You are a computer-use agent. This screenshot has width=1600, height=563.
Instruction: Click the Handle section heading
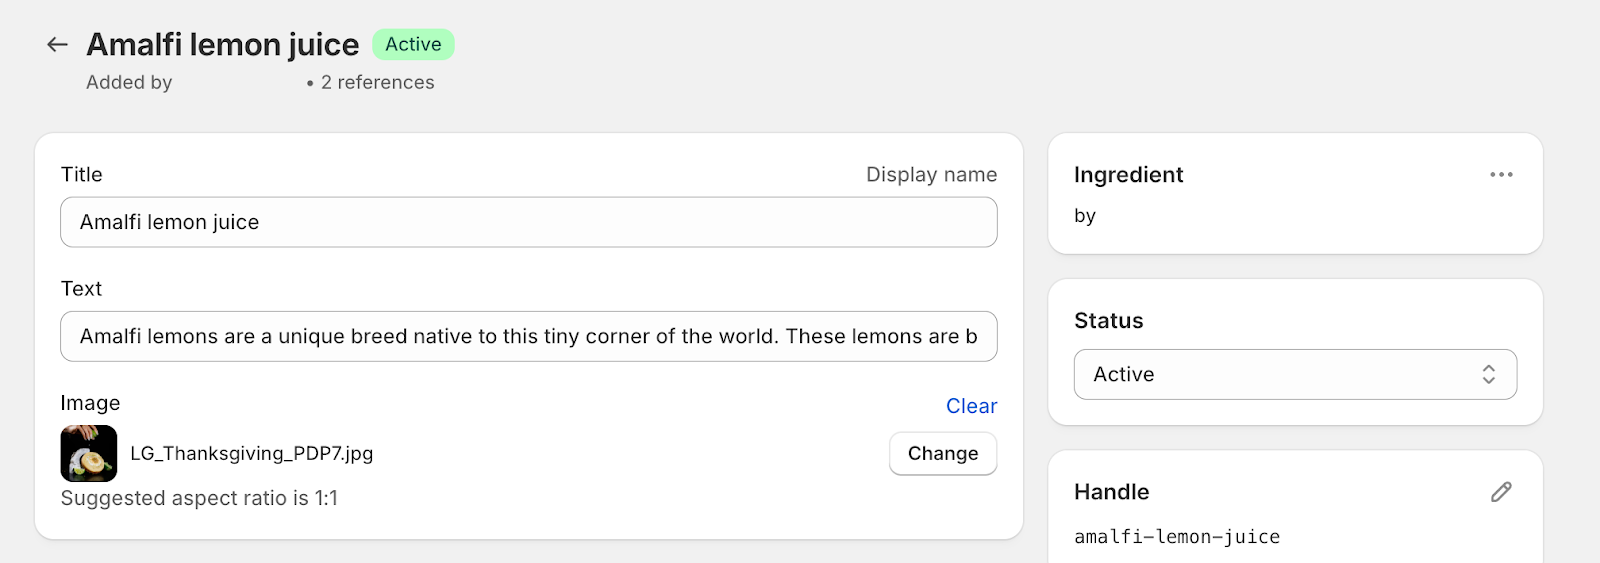click(1111, 492)
